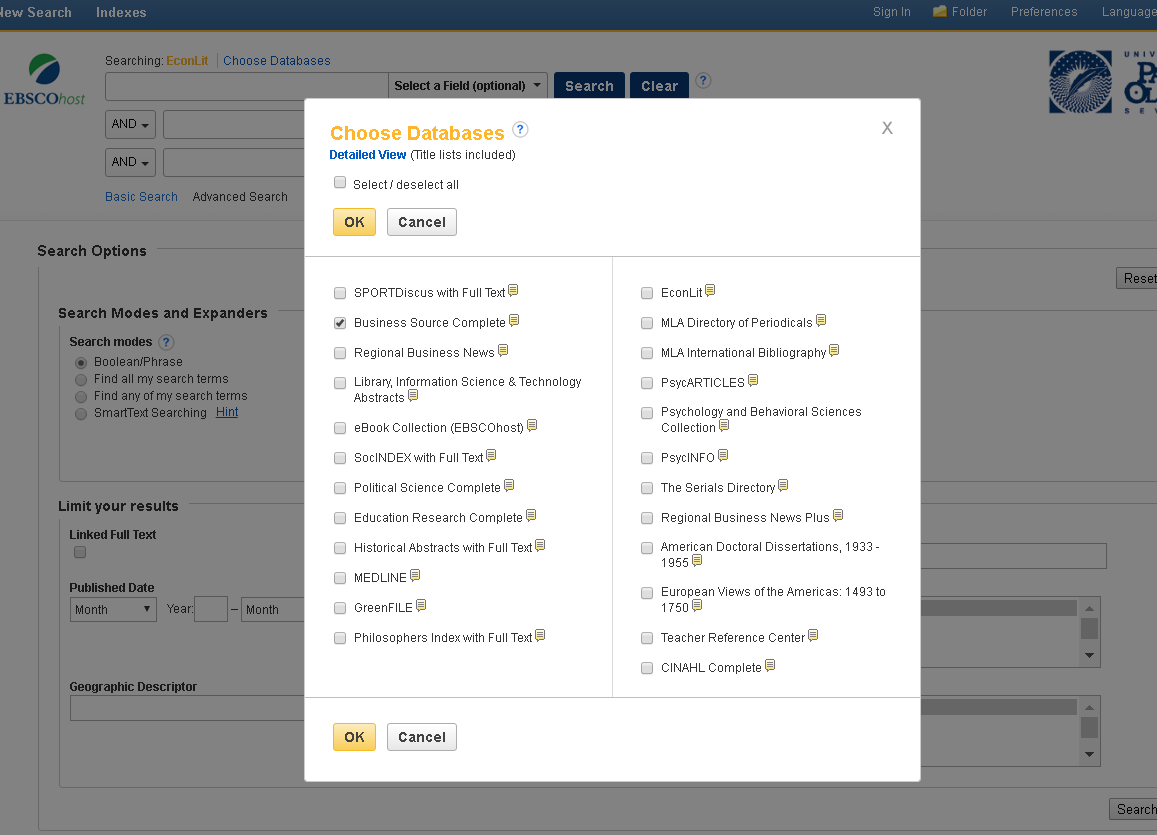Open the info note icon beside PsycINFO
Image resolution: width=1157 pixels, height=835 pixels.
(x=723, y=456)
